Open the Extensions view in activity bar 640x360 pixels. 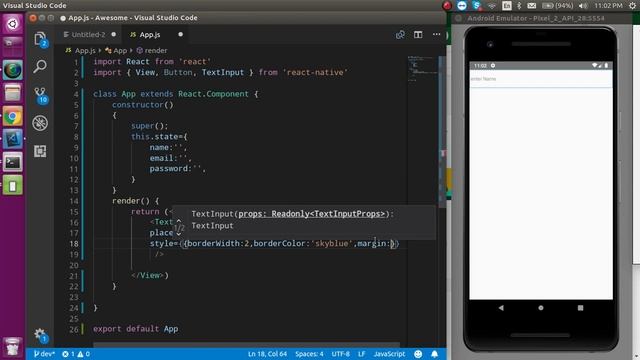pyautogui.click(x=40, y=151)
